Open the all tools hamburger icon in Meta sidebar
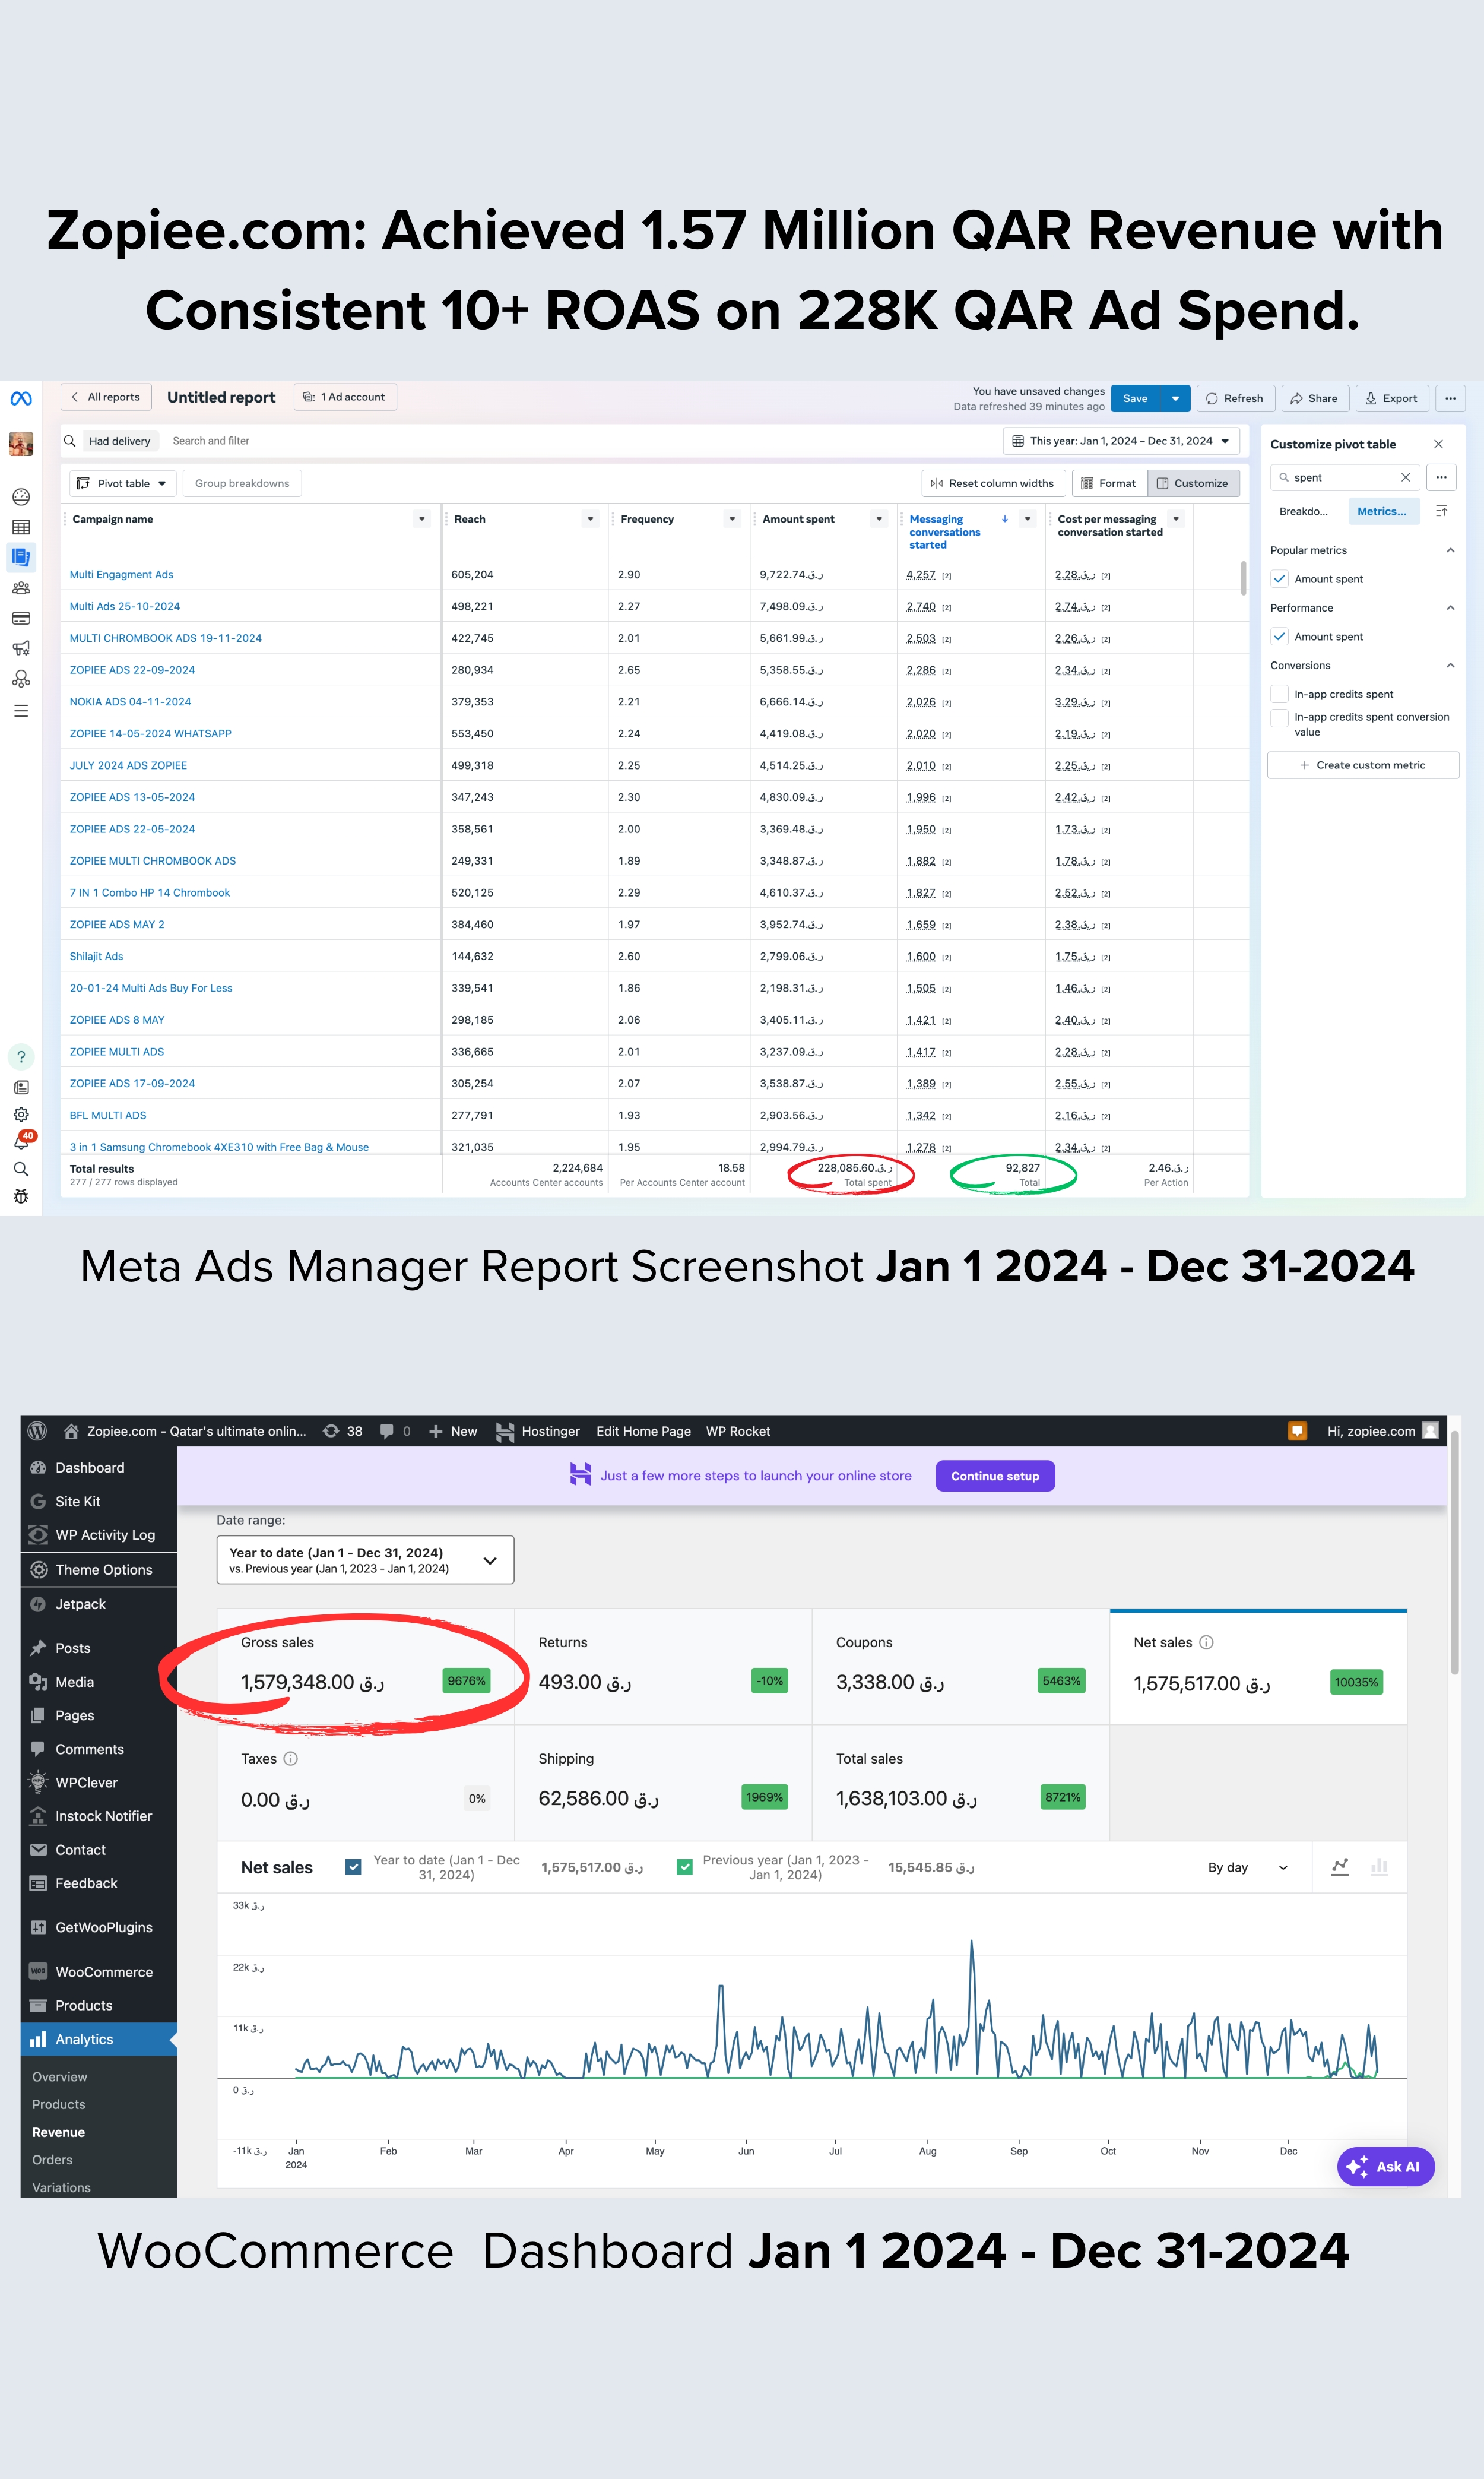Image resolution: width=1484 pixels, height=2479 pixels. [21, 711]
